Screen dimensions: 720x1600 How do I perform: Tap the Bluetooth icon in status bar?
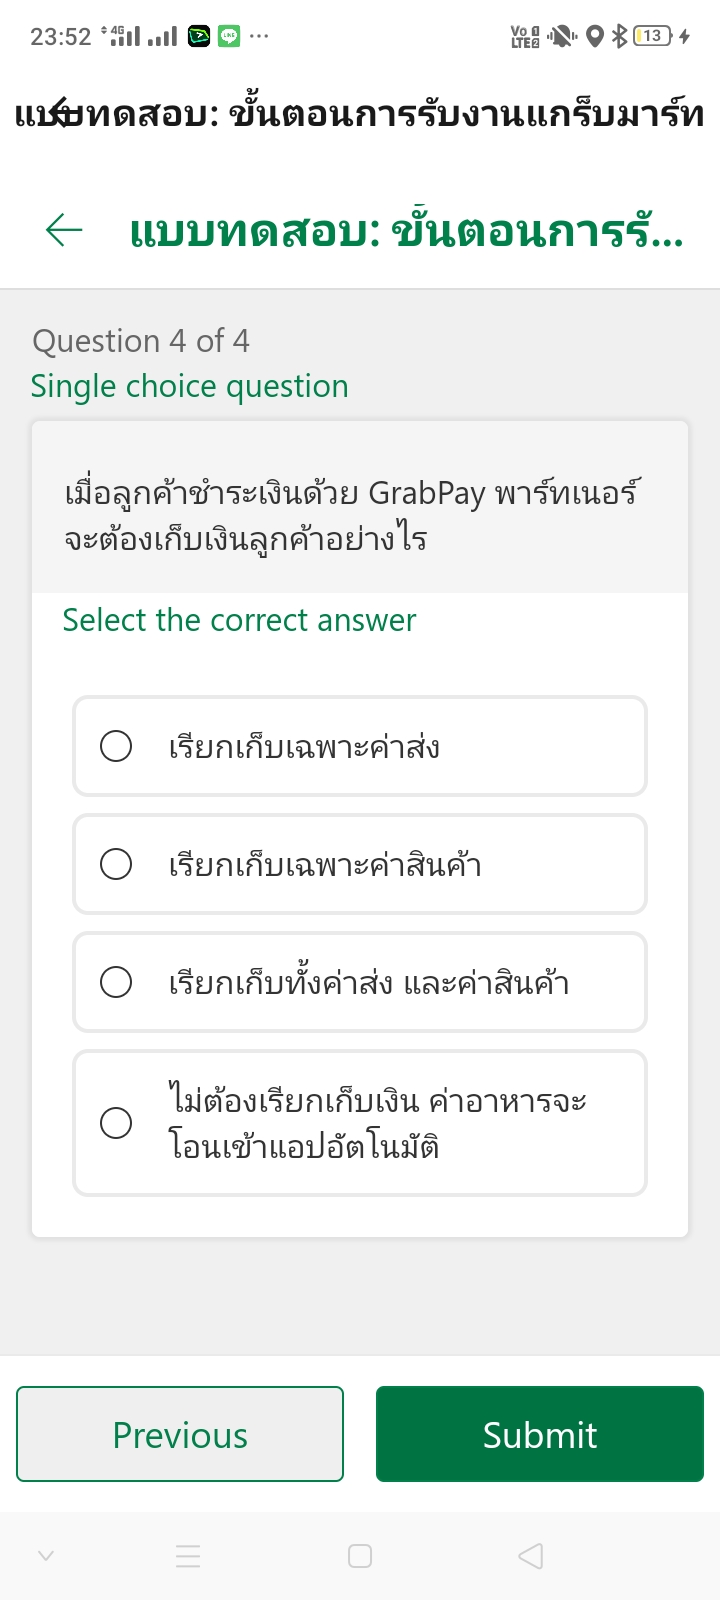tap(619, 37)
